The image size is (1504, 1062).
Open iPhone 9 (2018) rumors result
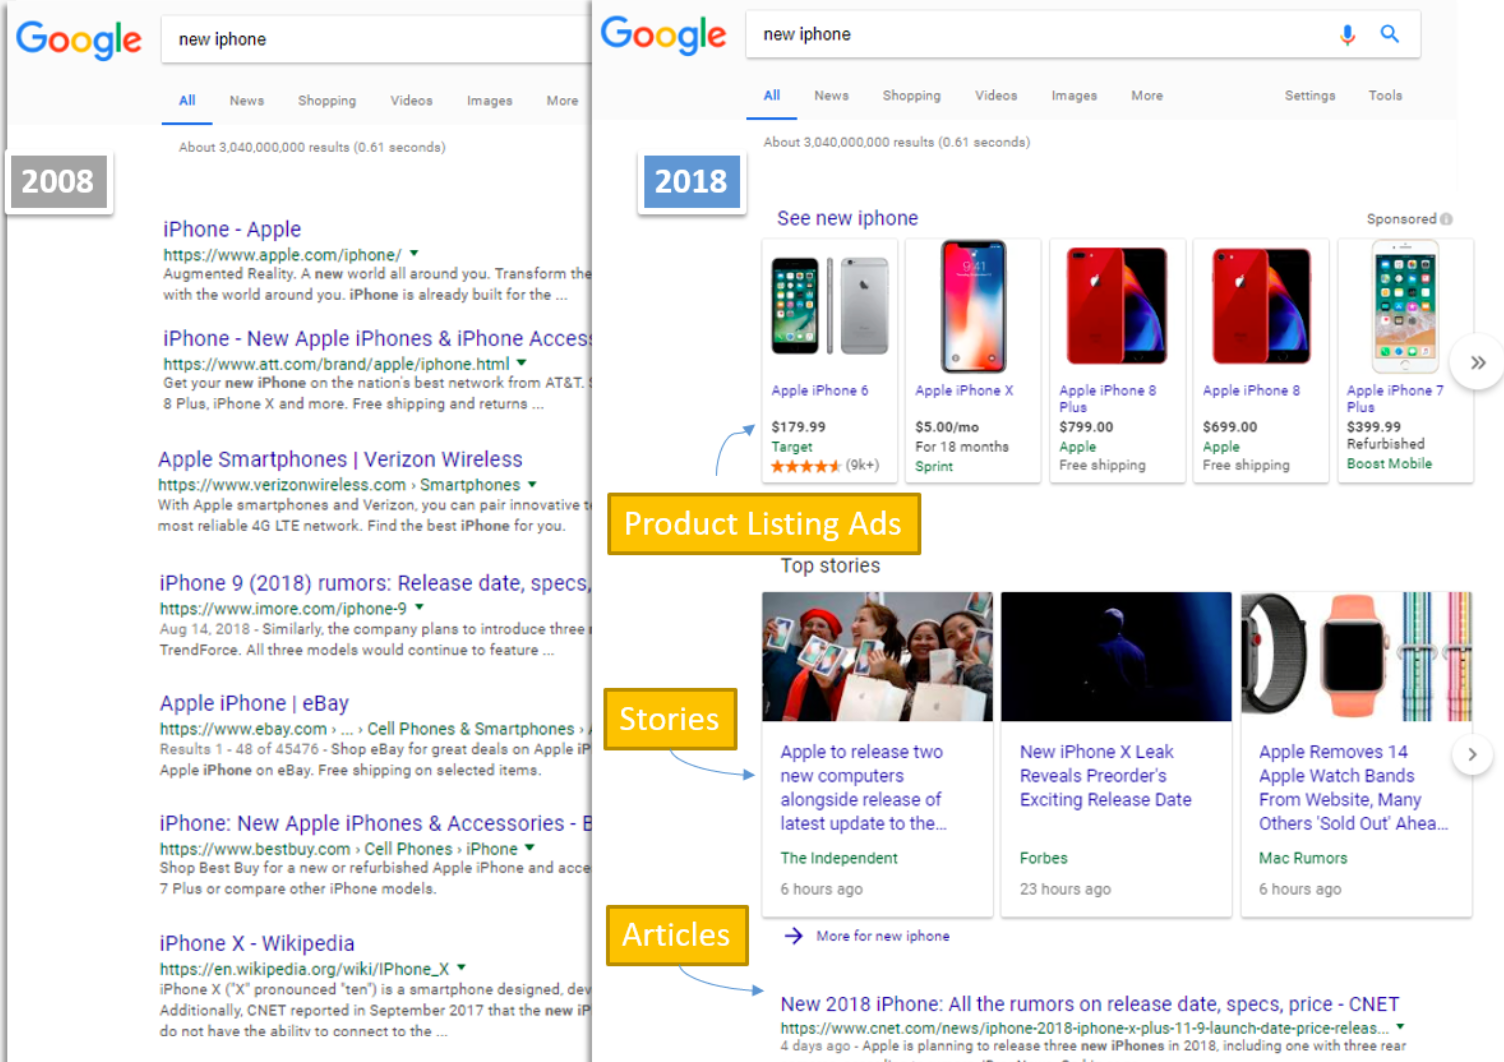374,583
